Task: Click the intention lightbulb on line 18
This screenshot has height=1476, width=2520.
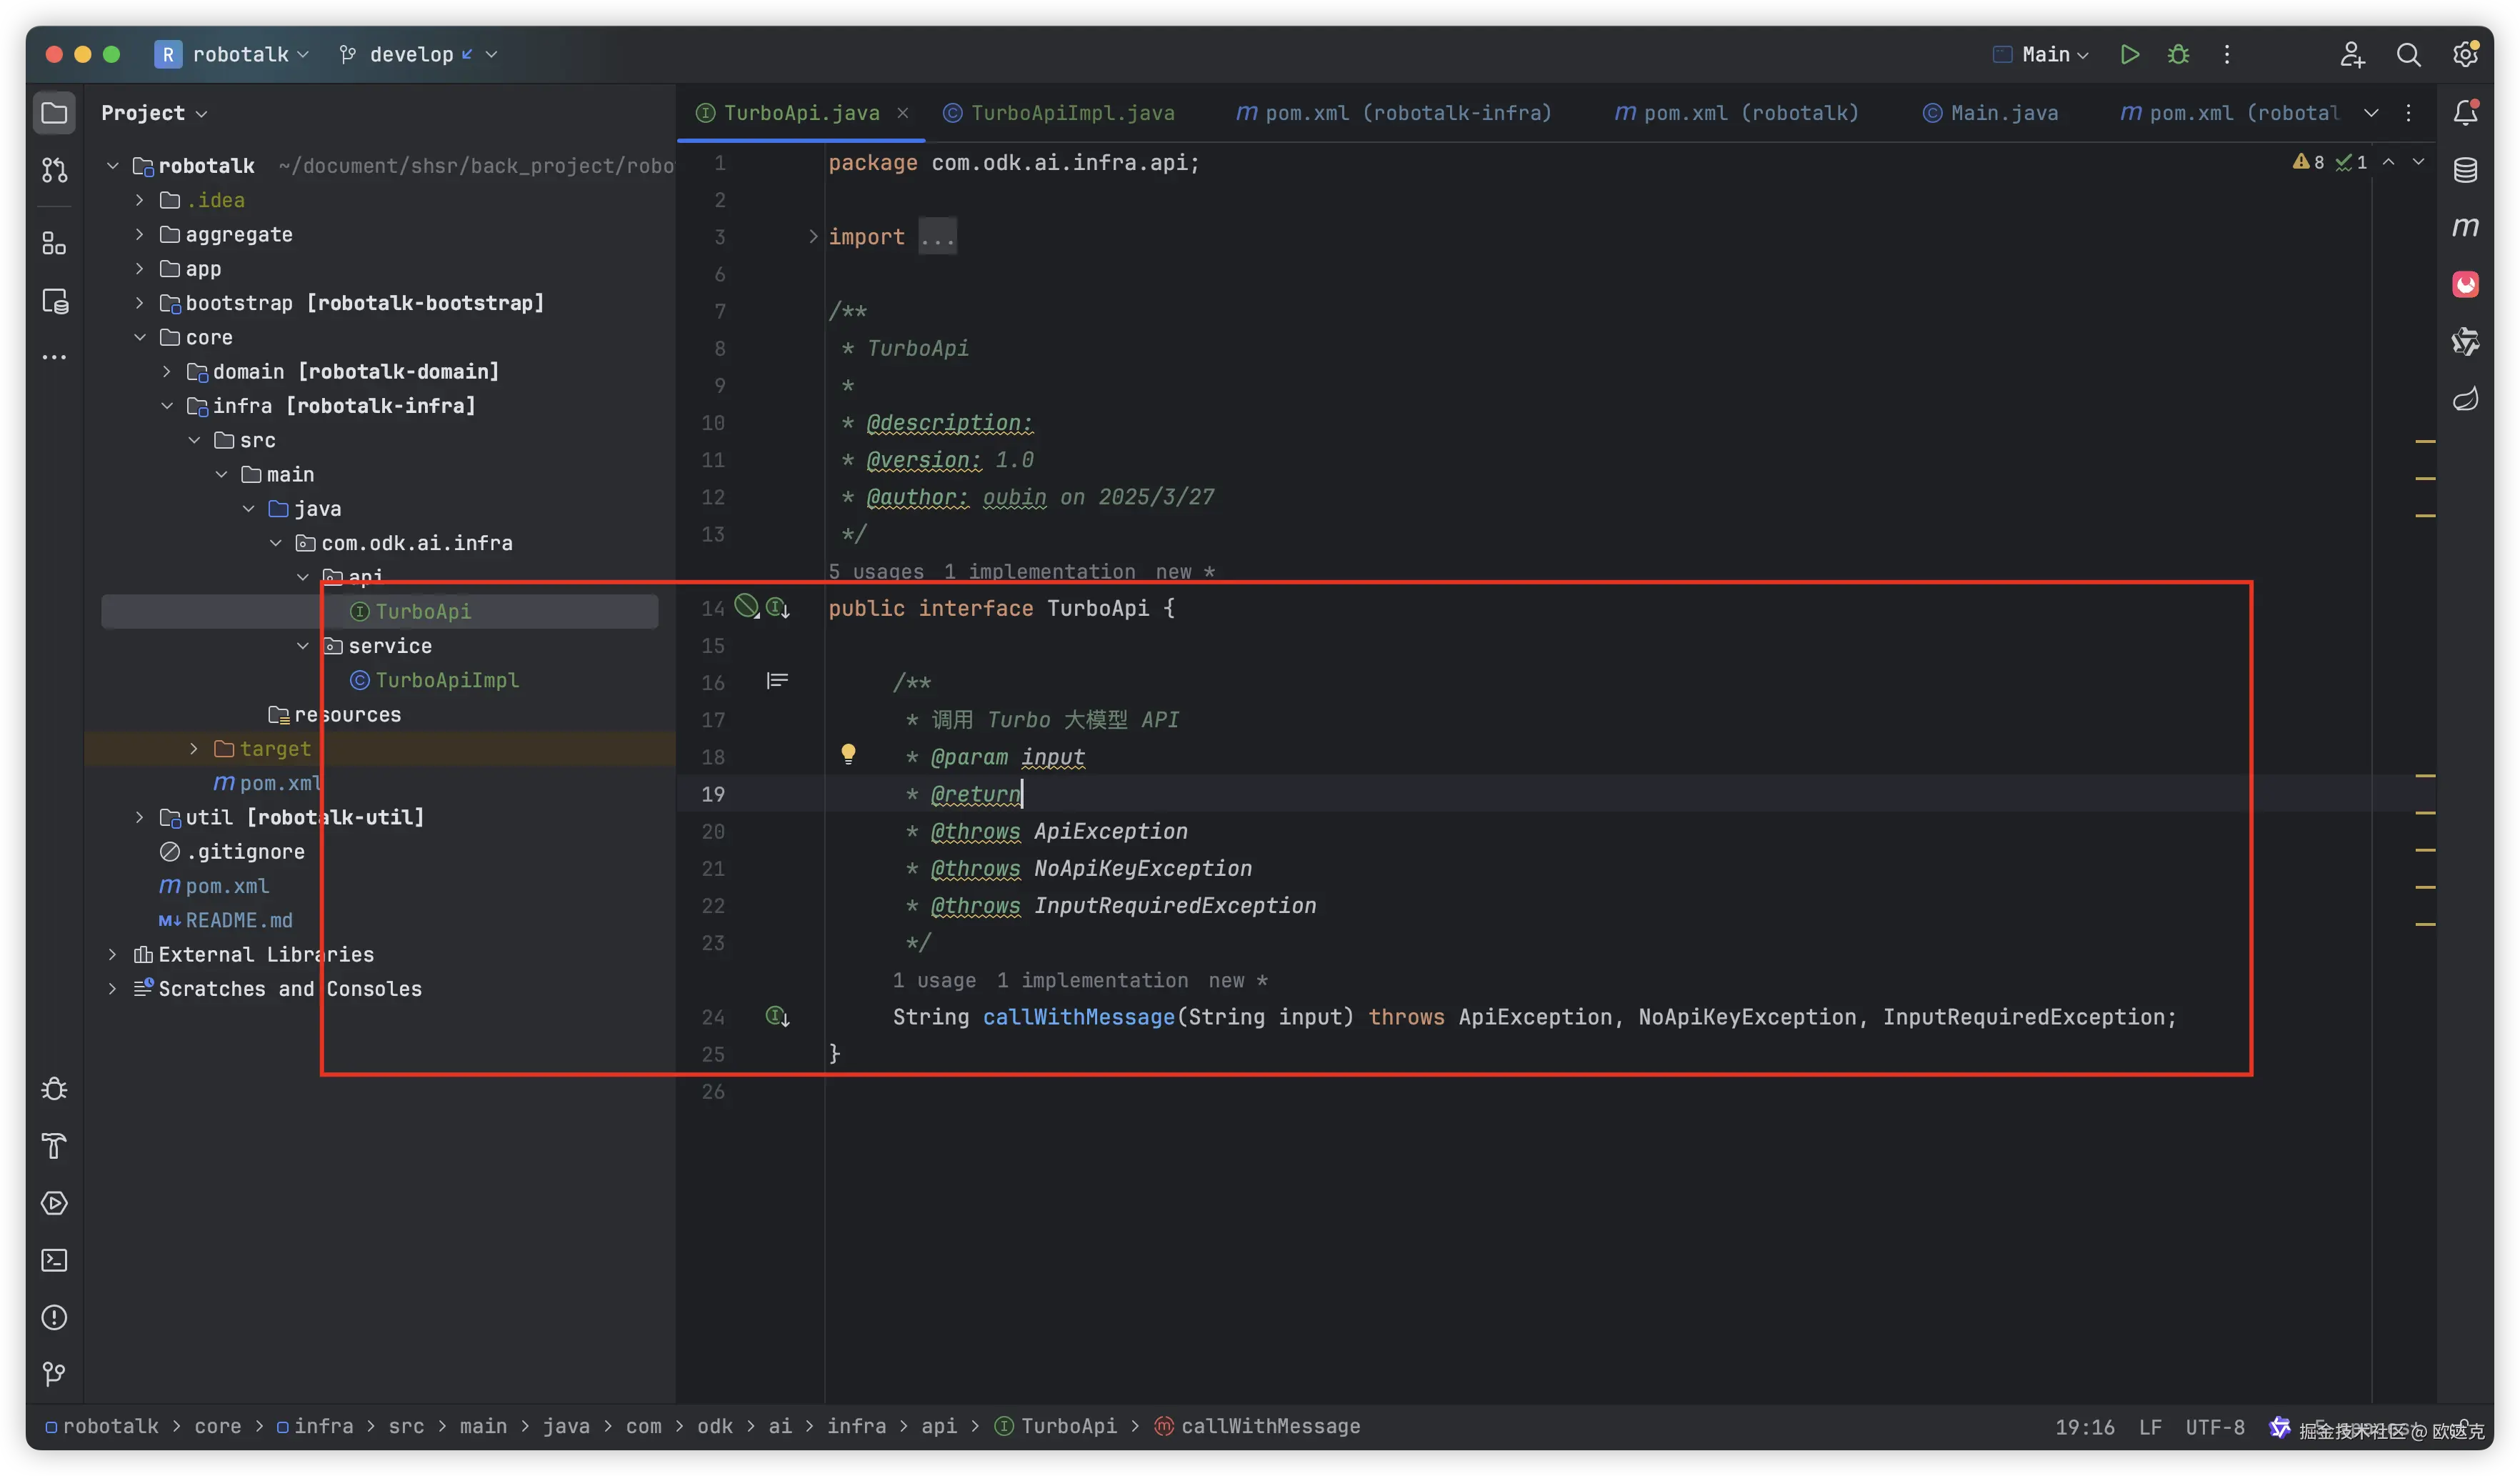Action: tap(848, 754)
